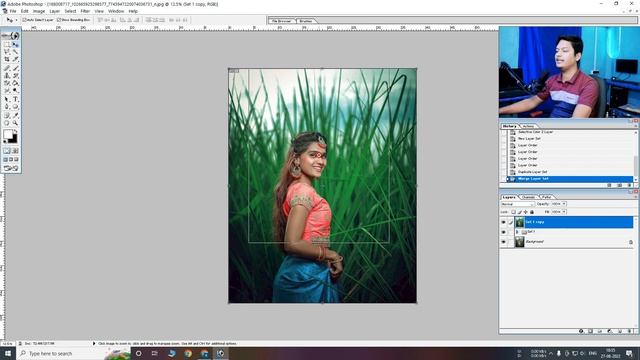Toggle lock transparent pixels

513,212
